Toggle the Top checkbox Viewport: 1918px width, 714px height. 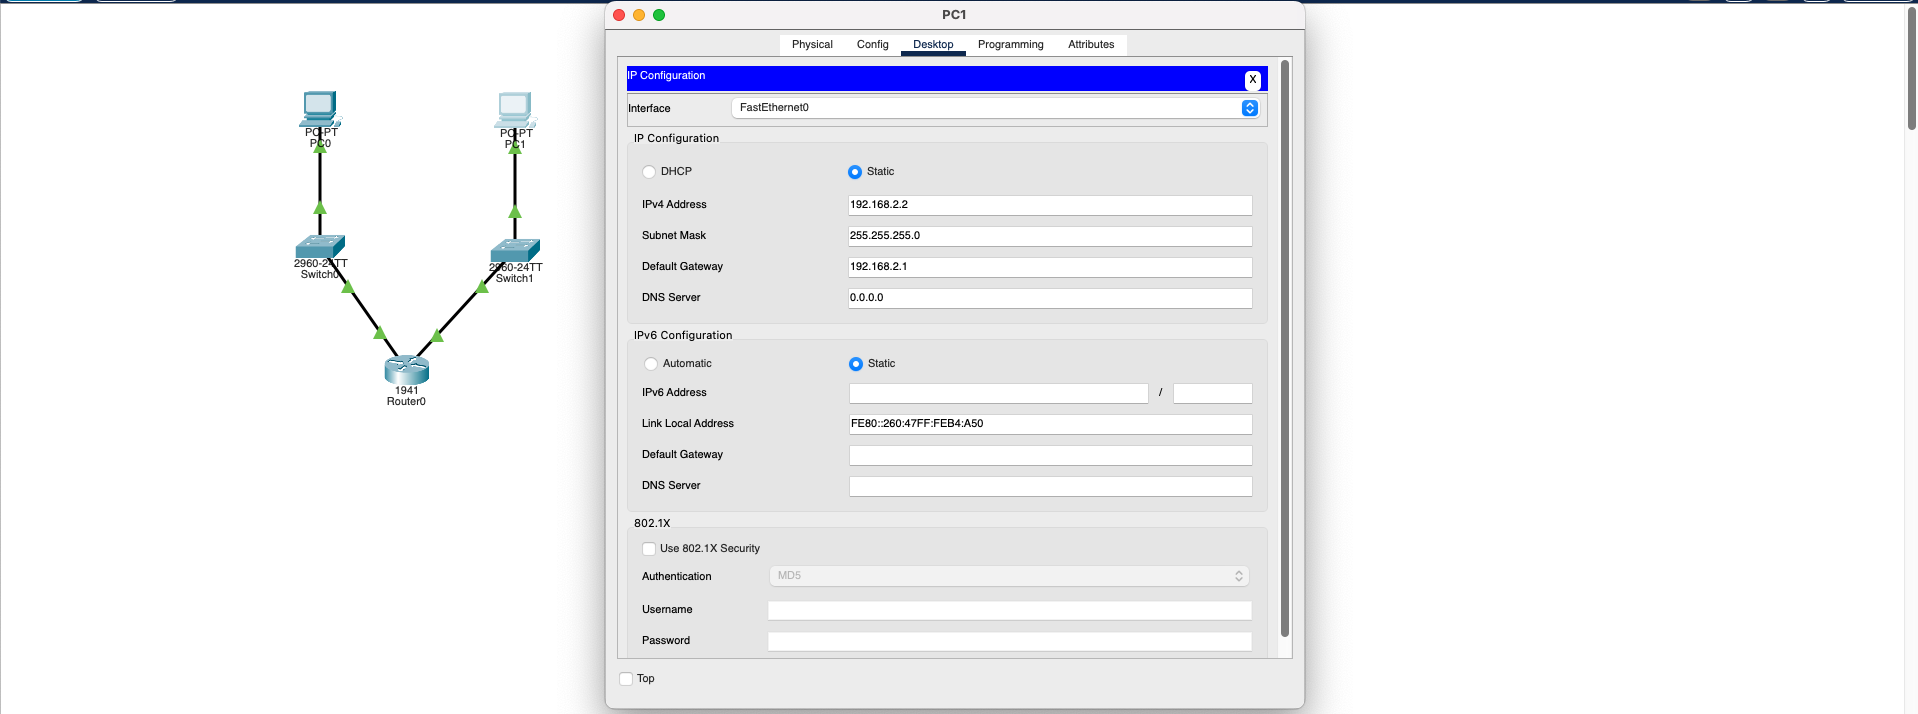pos(626,679)
